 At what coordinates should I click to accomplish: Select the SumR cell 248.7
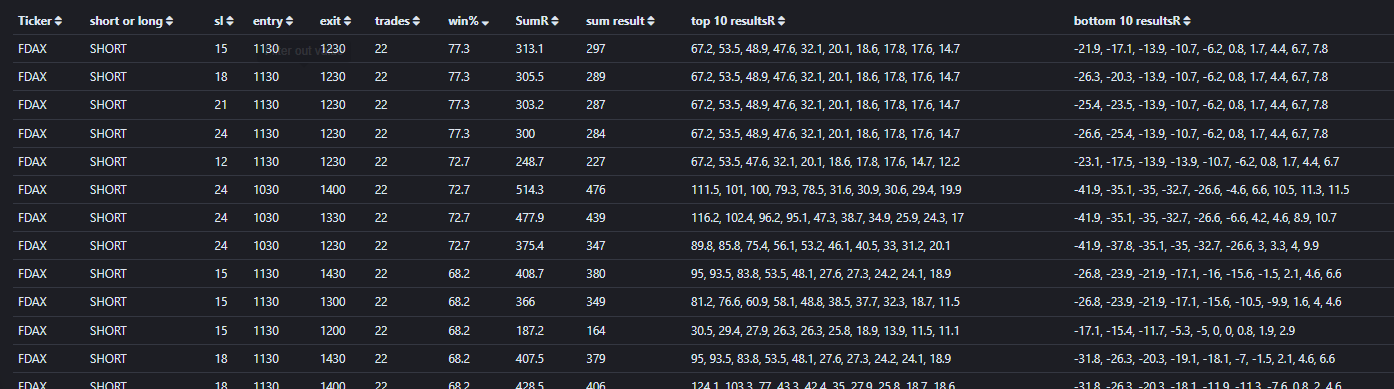tap(530, 161)
